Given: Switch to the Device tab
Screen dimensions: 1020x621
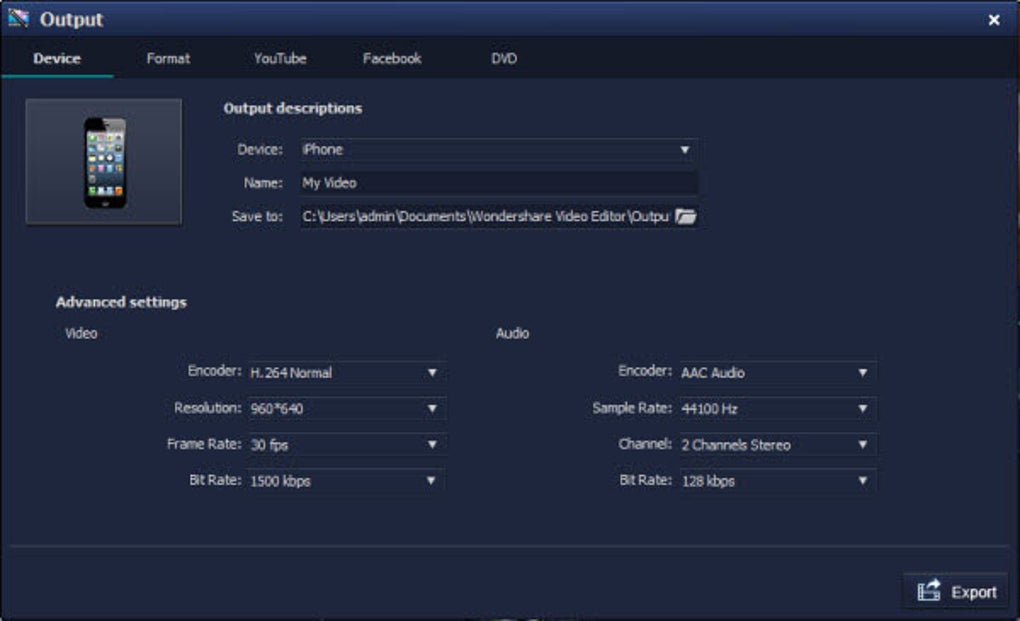Looking at the screenshot, I should [57, 59].
